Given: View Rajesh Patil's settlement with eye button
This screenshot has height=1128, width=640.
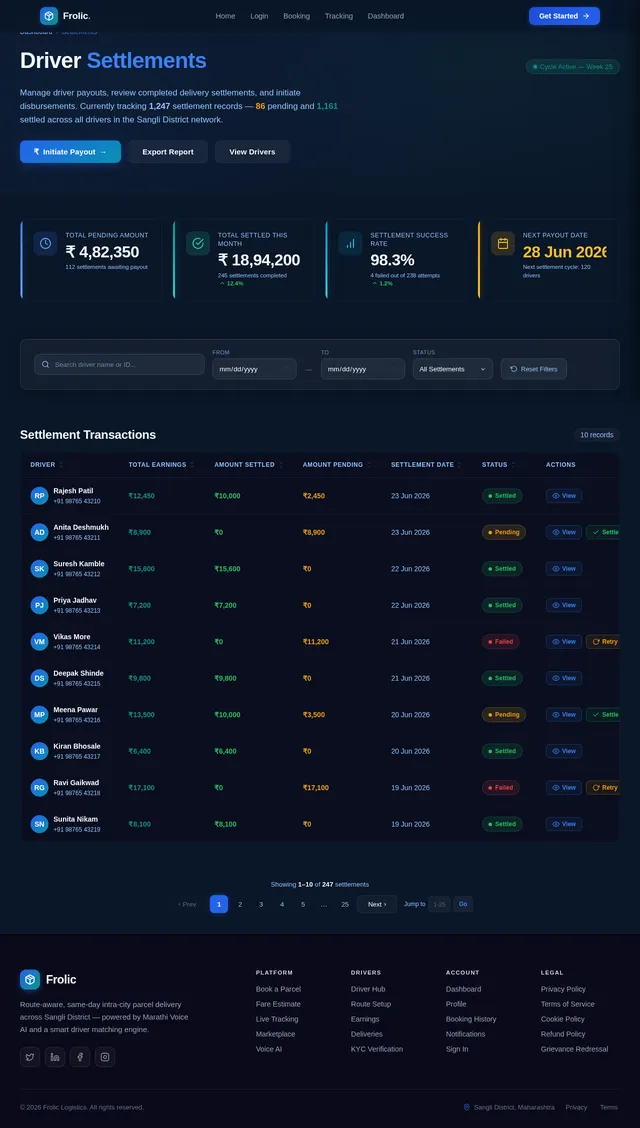Looking at the screenshot, I should [x=564, y=496].
